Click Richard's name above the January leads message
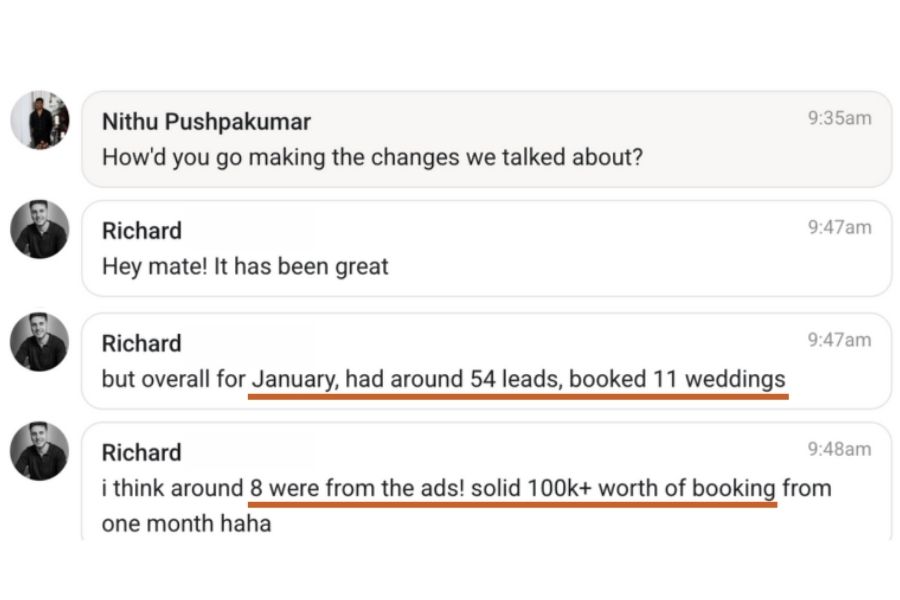 click(142, 343)
